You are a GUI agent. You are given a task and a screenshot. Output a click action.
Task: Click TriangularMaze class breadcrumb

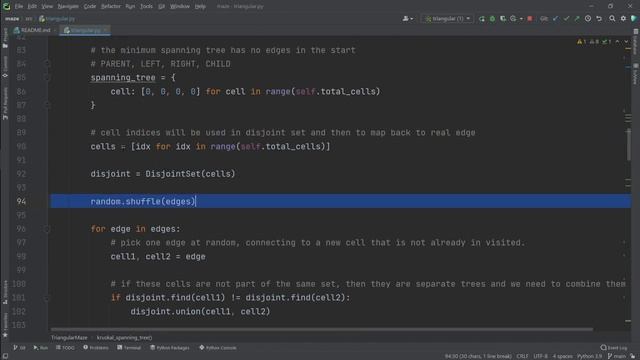tap(69, 338)
